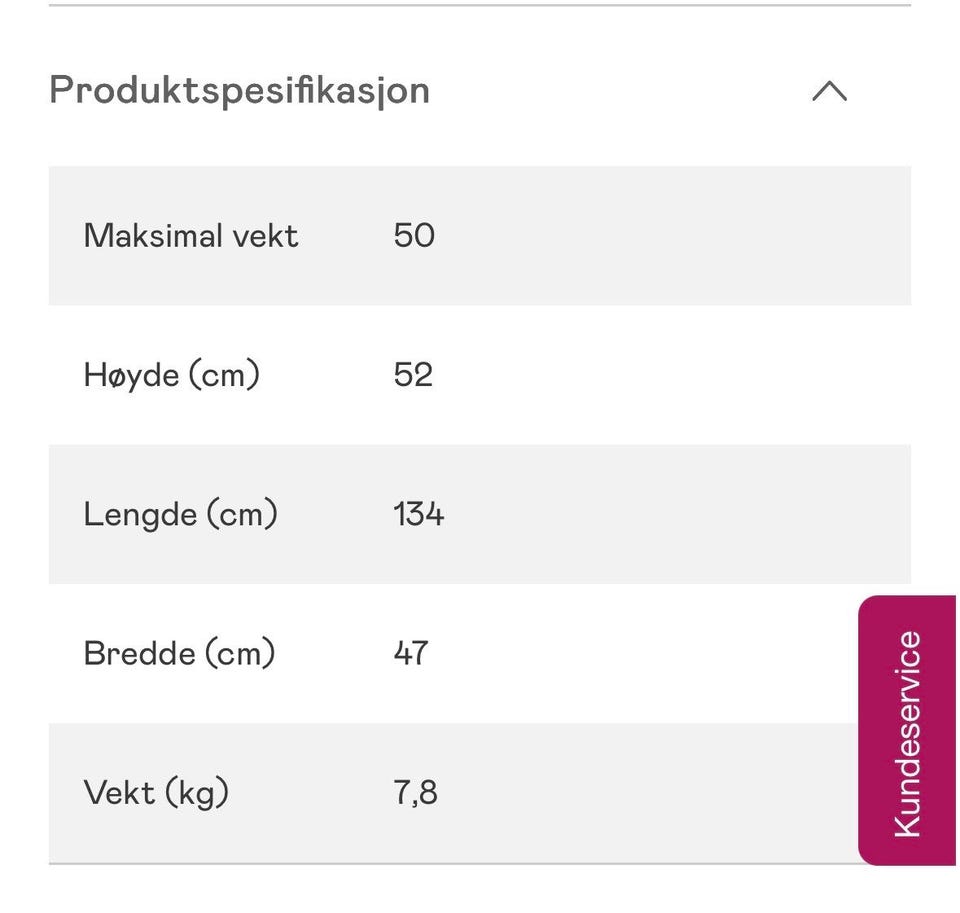Click empty gray area right of value 134
The width and height of the screenshot is (960, 913).
[x=673, y=514]
